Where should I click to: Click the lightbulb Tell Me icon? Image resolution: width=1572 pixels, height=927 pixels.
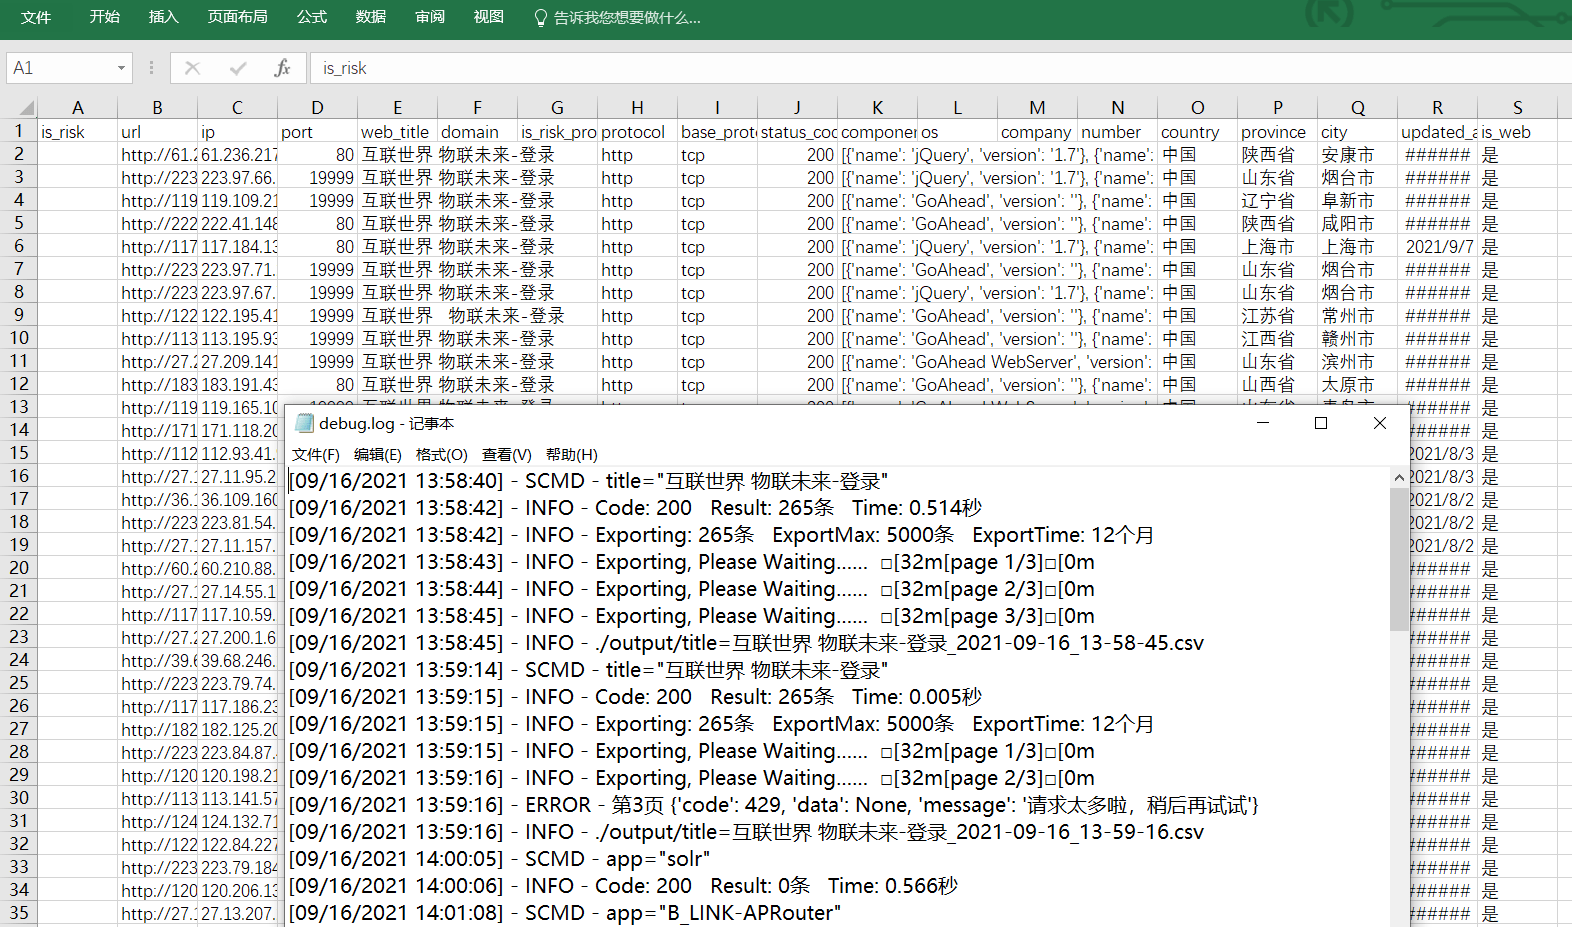(x=541, y=18)
